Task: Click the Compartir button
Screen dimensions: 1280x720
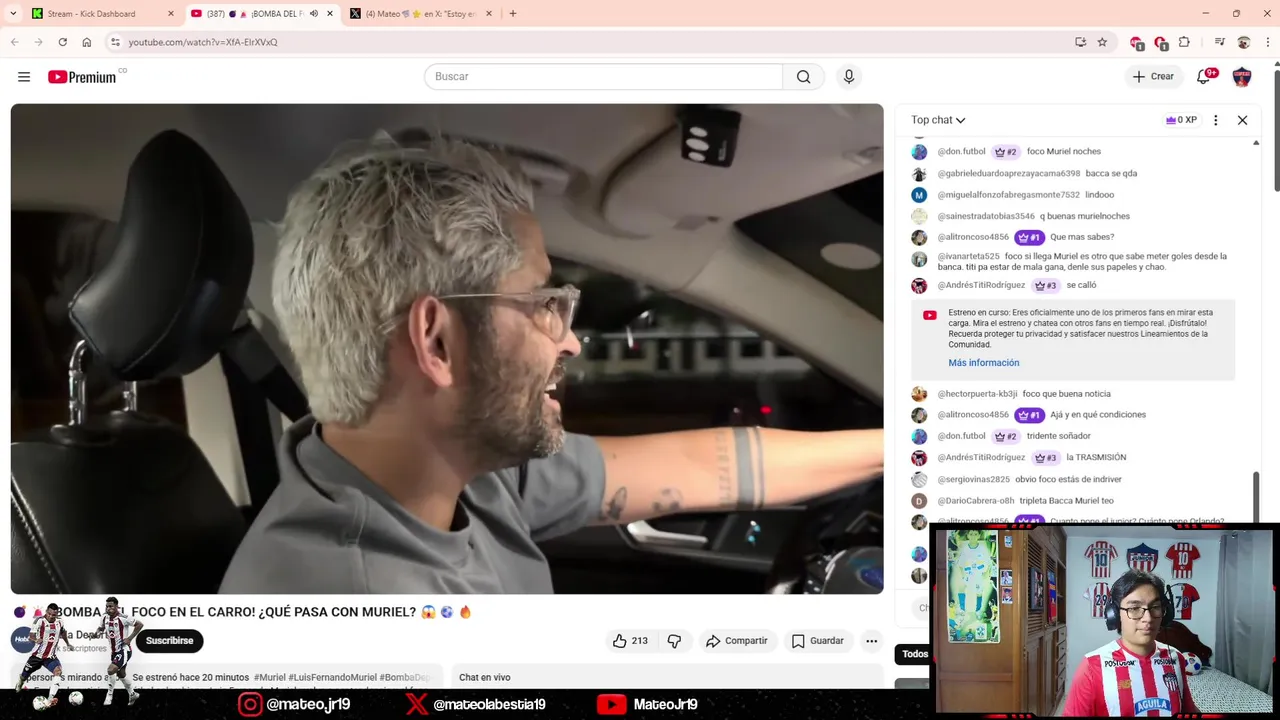Action: click(x=737, y=641)
